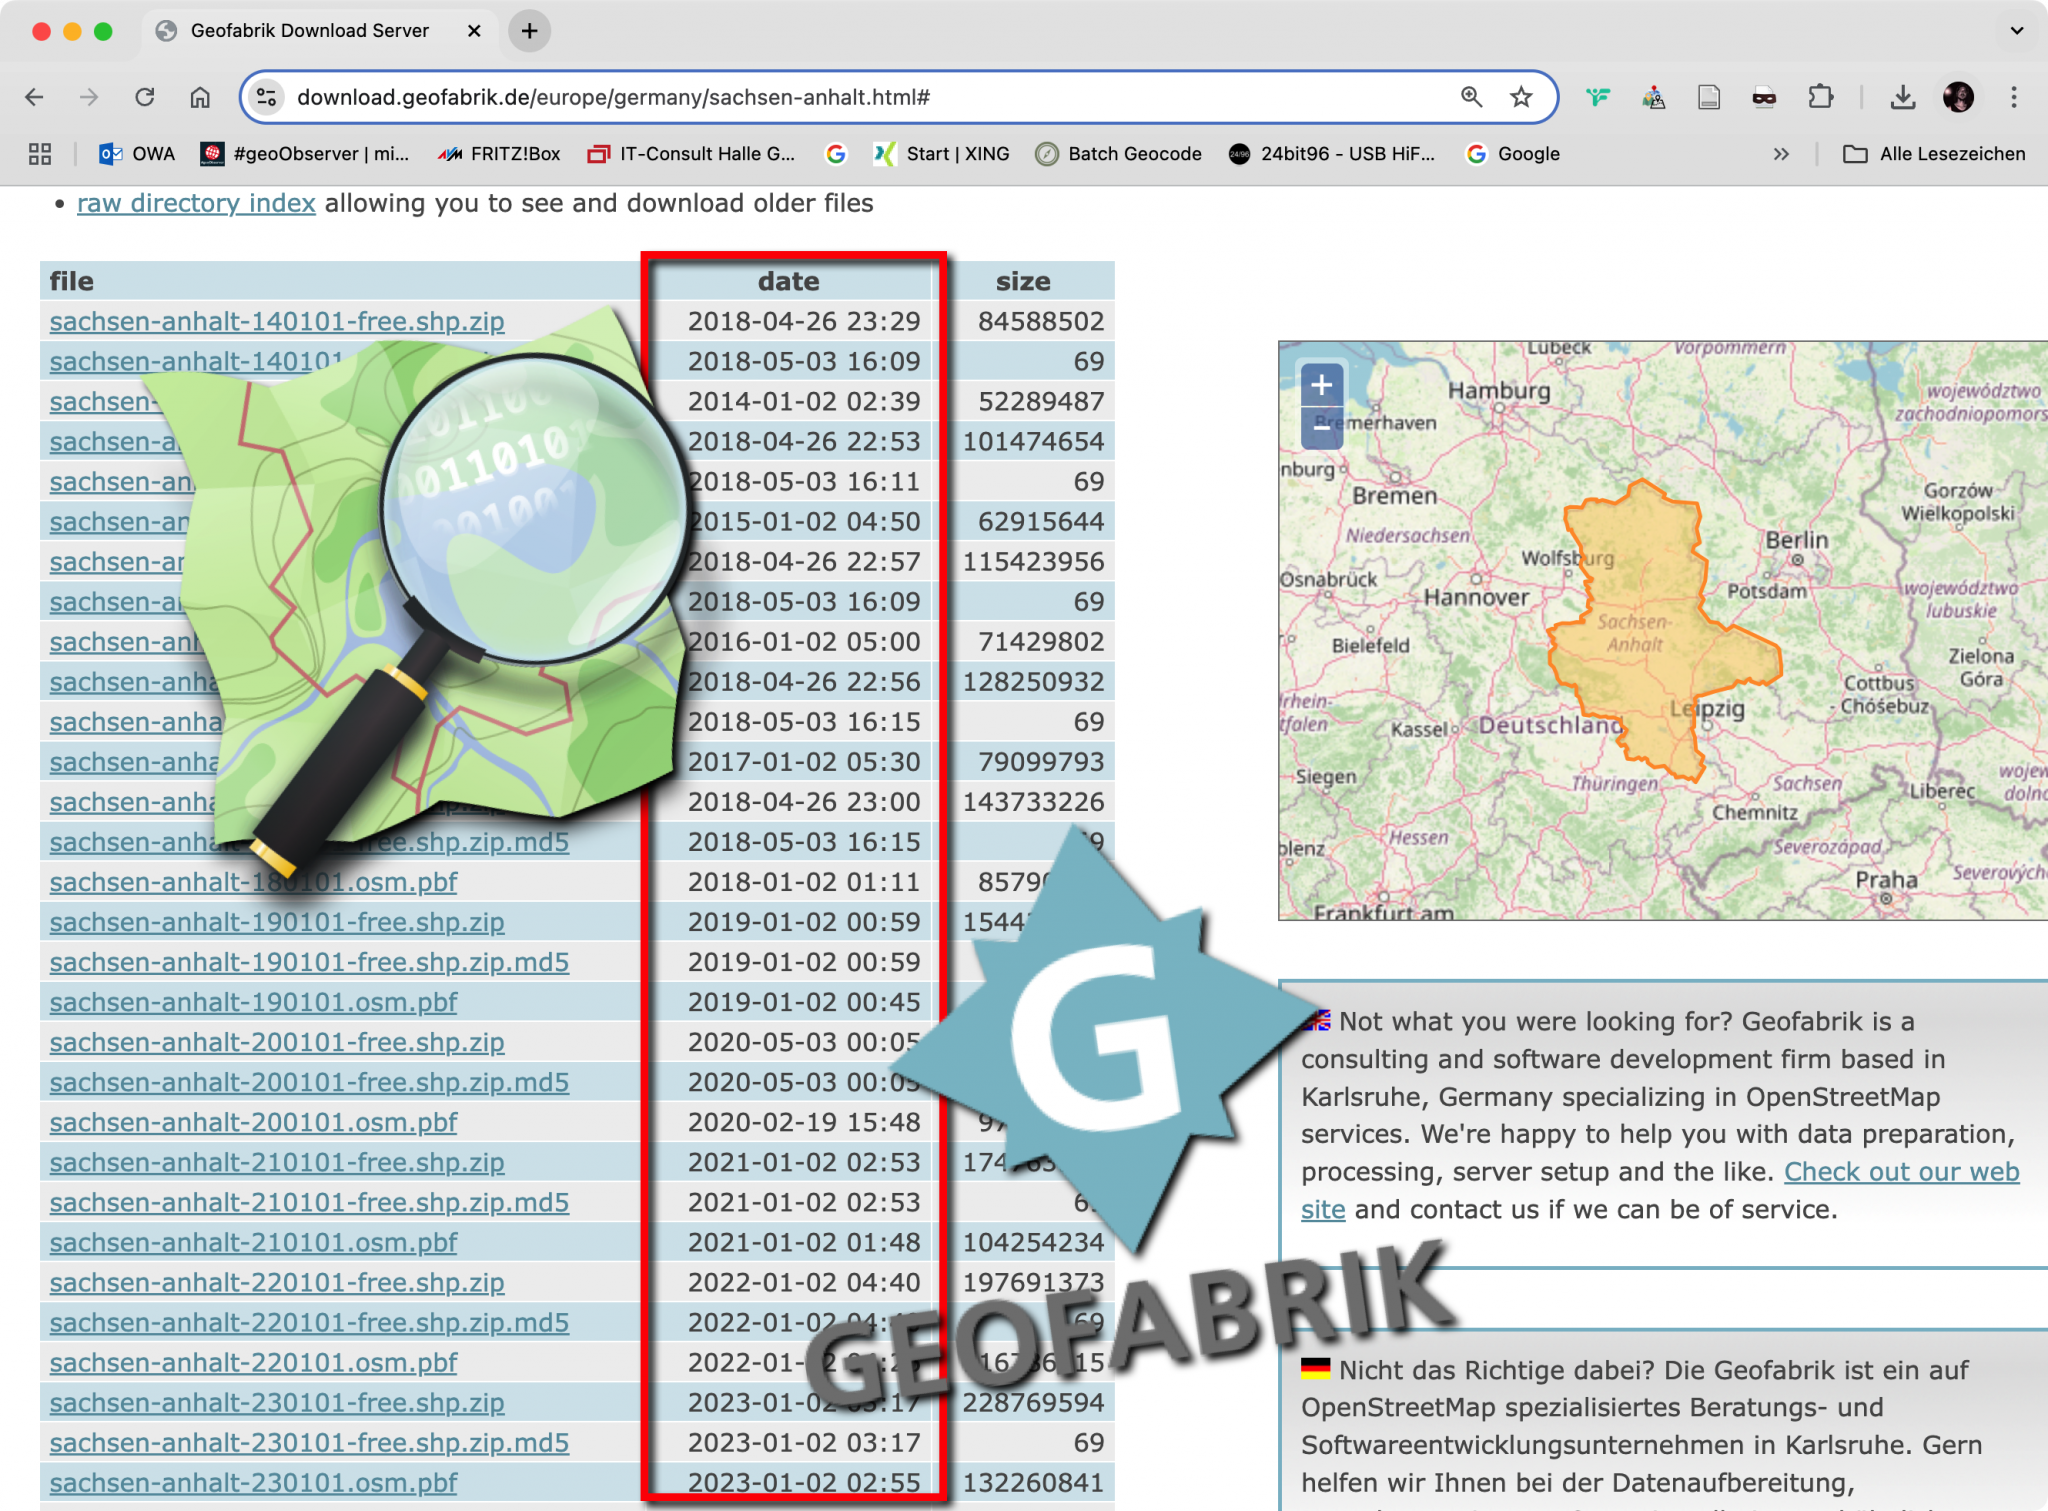
Task: Expand the tab search dropdown
Action: pyautogui.click(x=2017, y=31)
